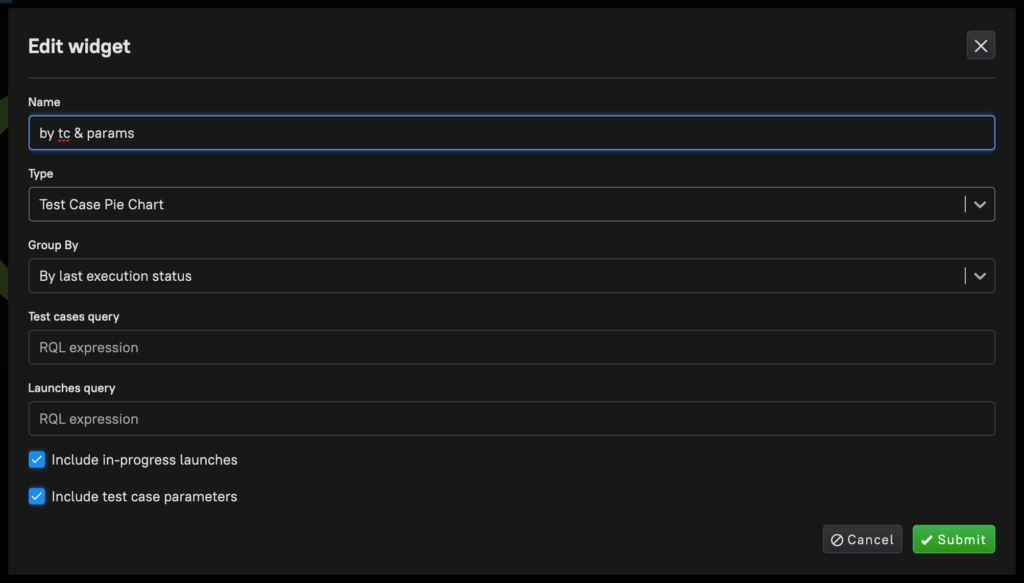The height and width of the screenshot is (583, 1024).
Task: Expand the Type dropdown chevron
Action: [980, 204]
